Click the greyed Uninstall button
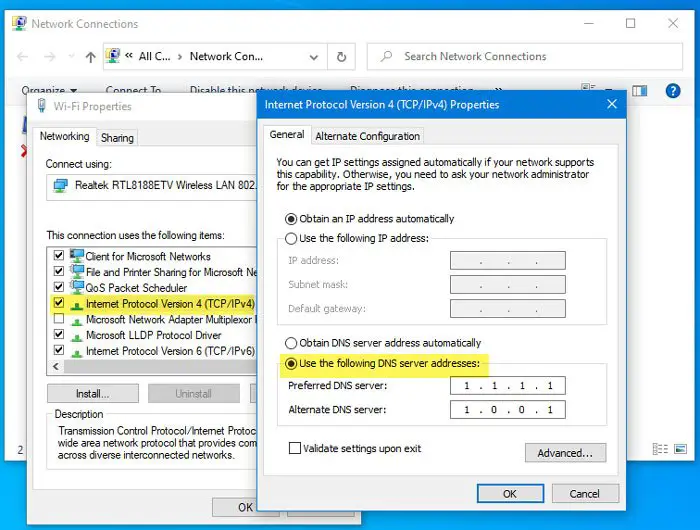This screenshot has width=700, height=530. pyautogui.click(x=193, y=393)
